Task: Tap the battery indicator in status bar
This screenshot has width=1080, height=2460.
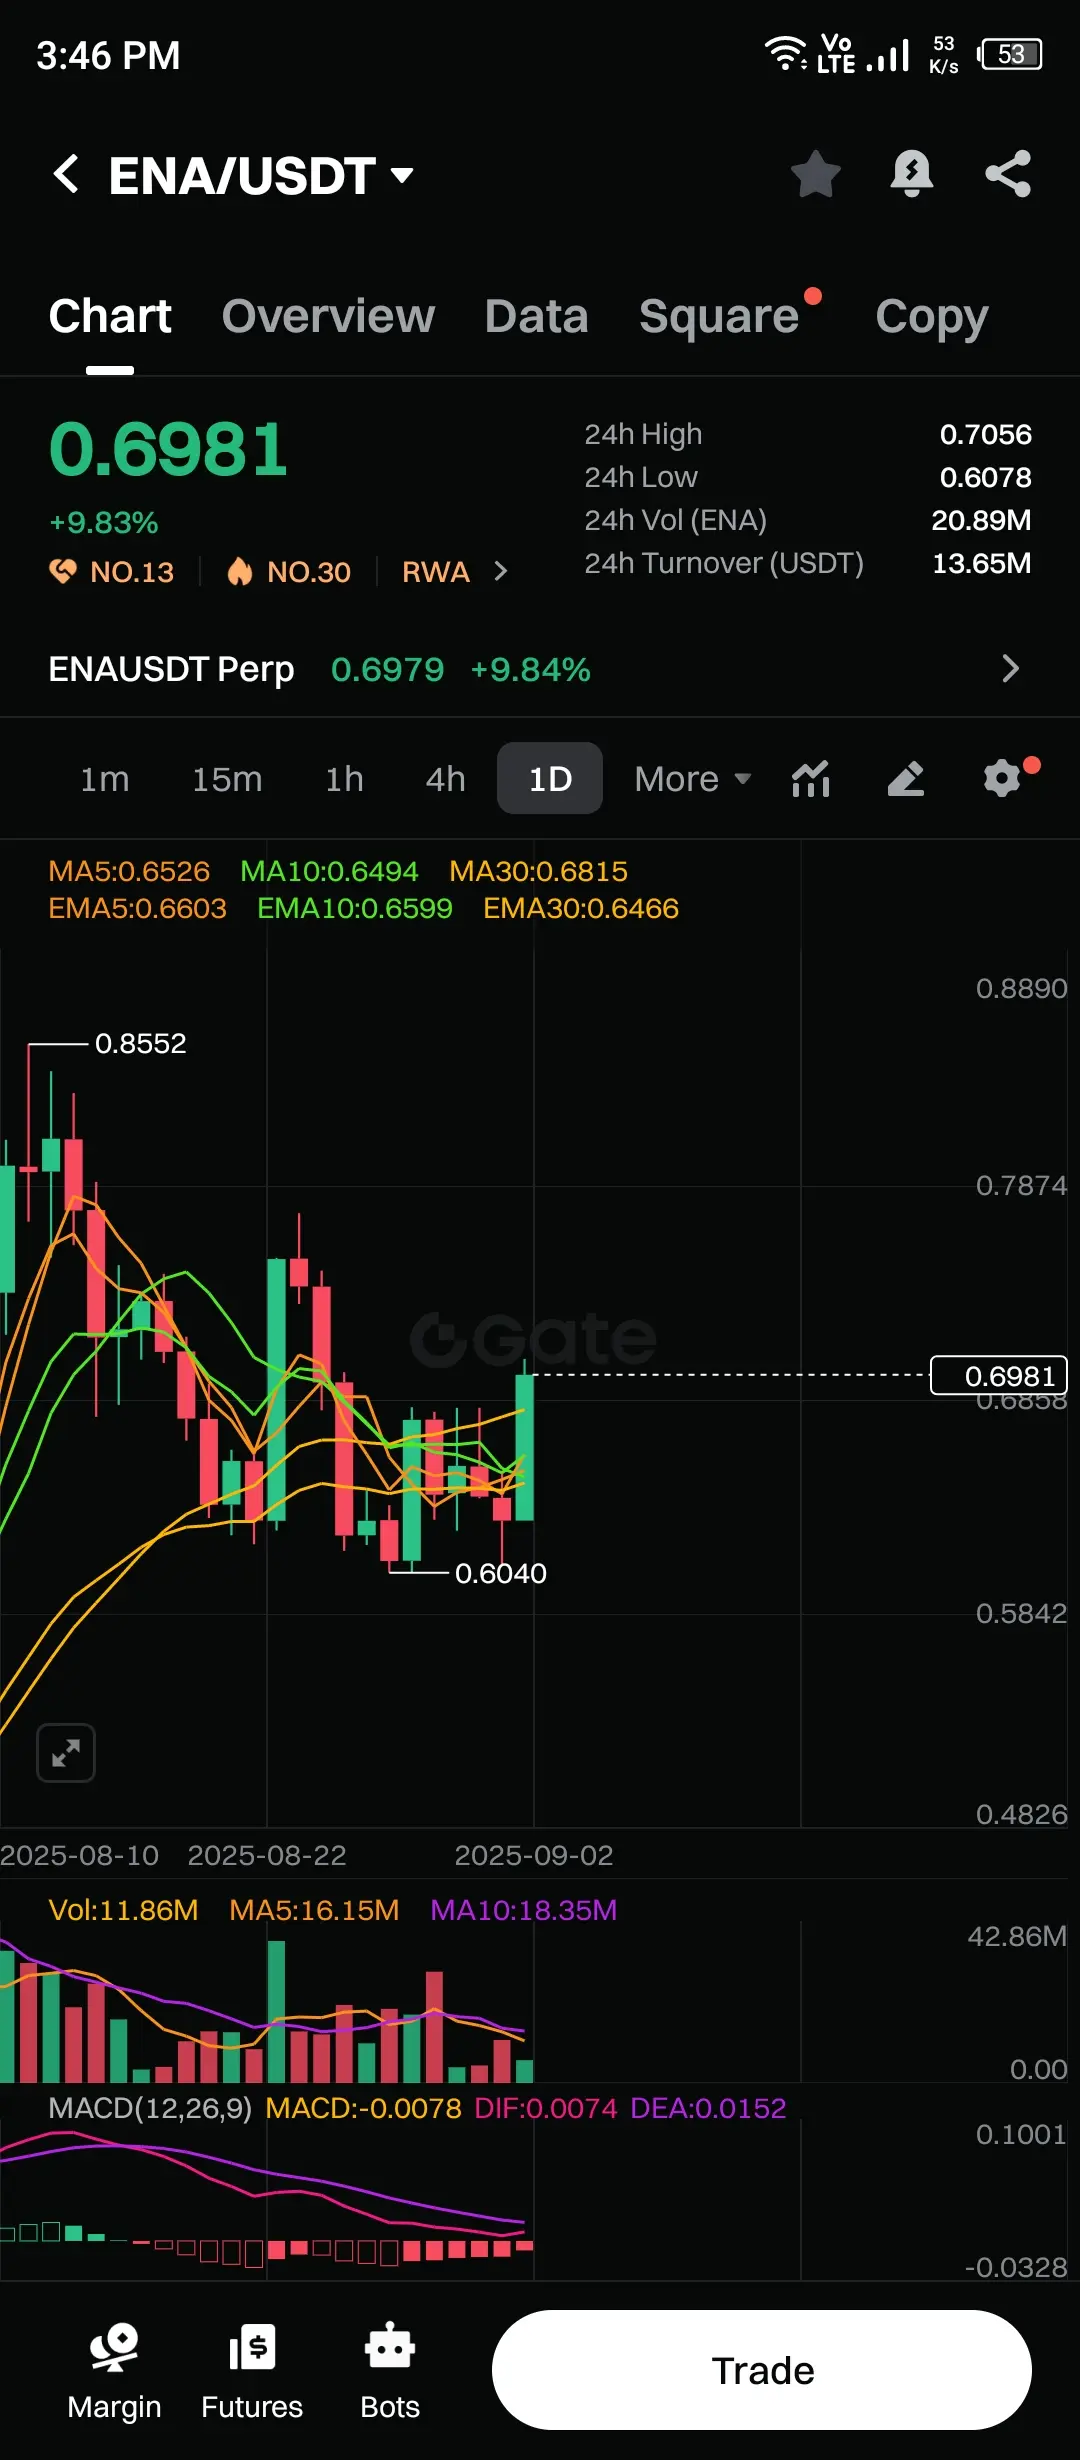Action: pos(1010,54)
